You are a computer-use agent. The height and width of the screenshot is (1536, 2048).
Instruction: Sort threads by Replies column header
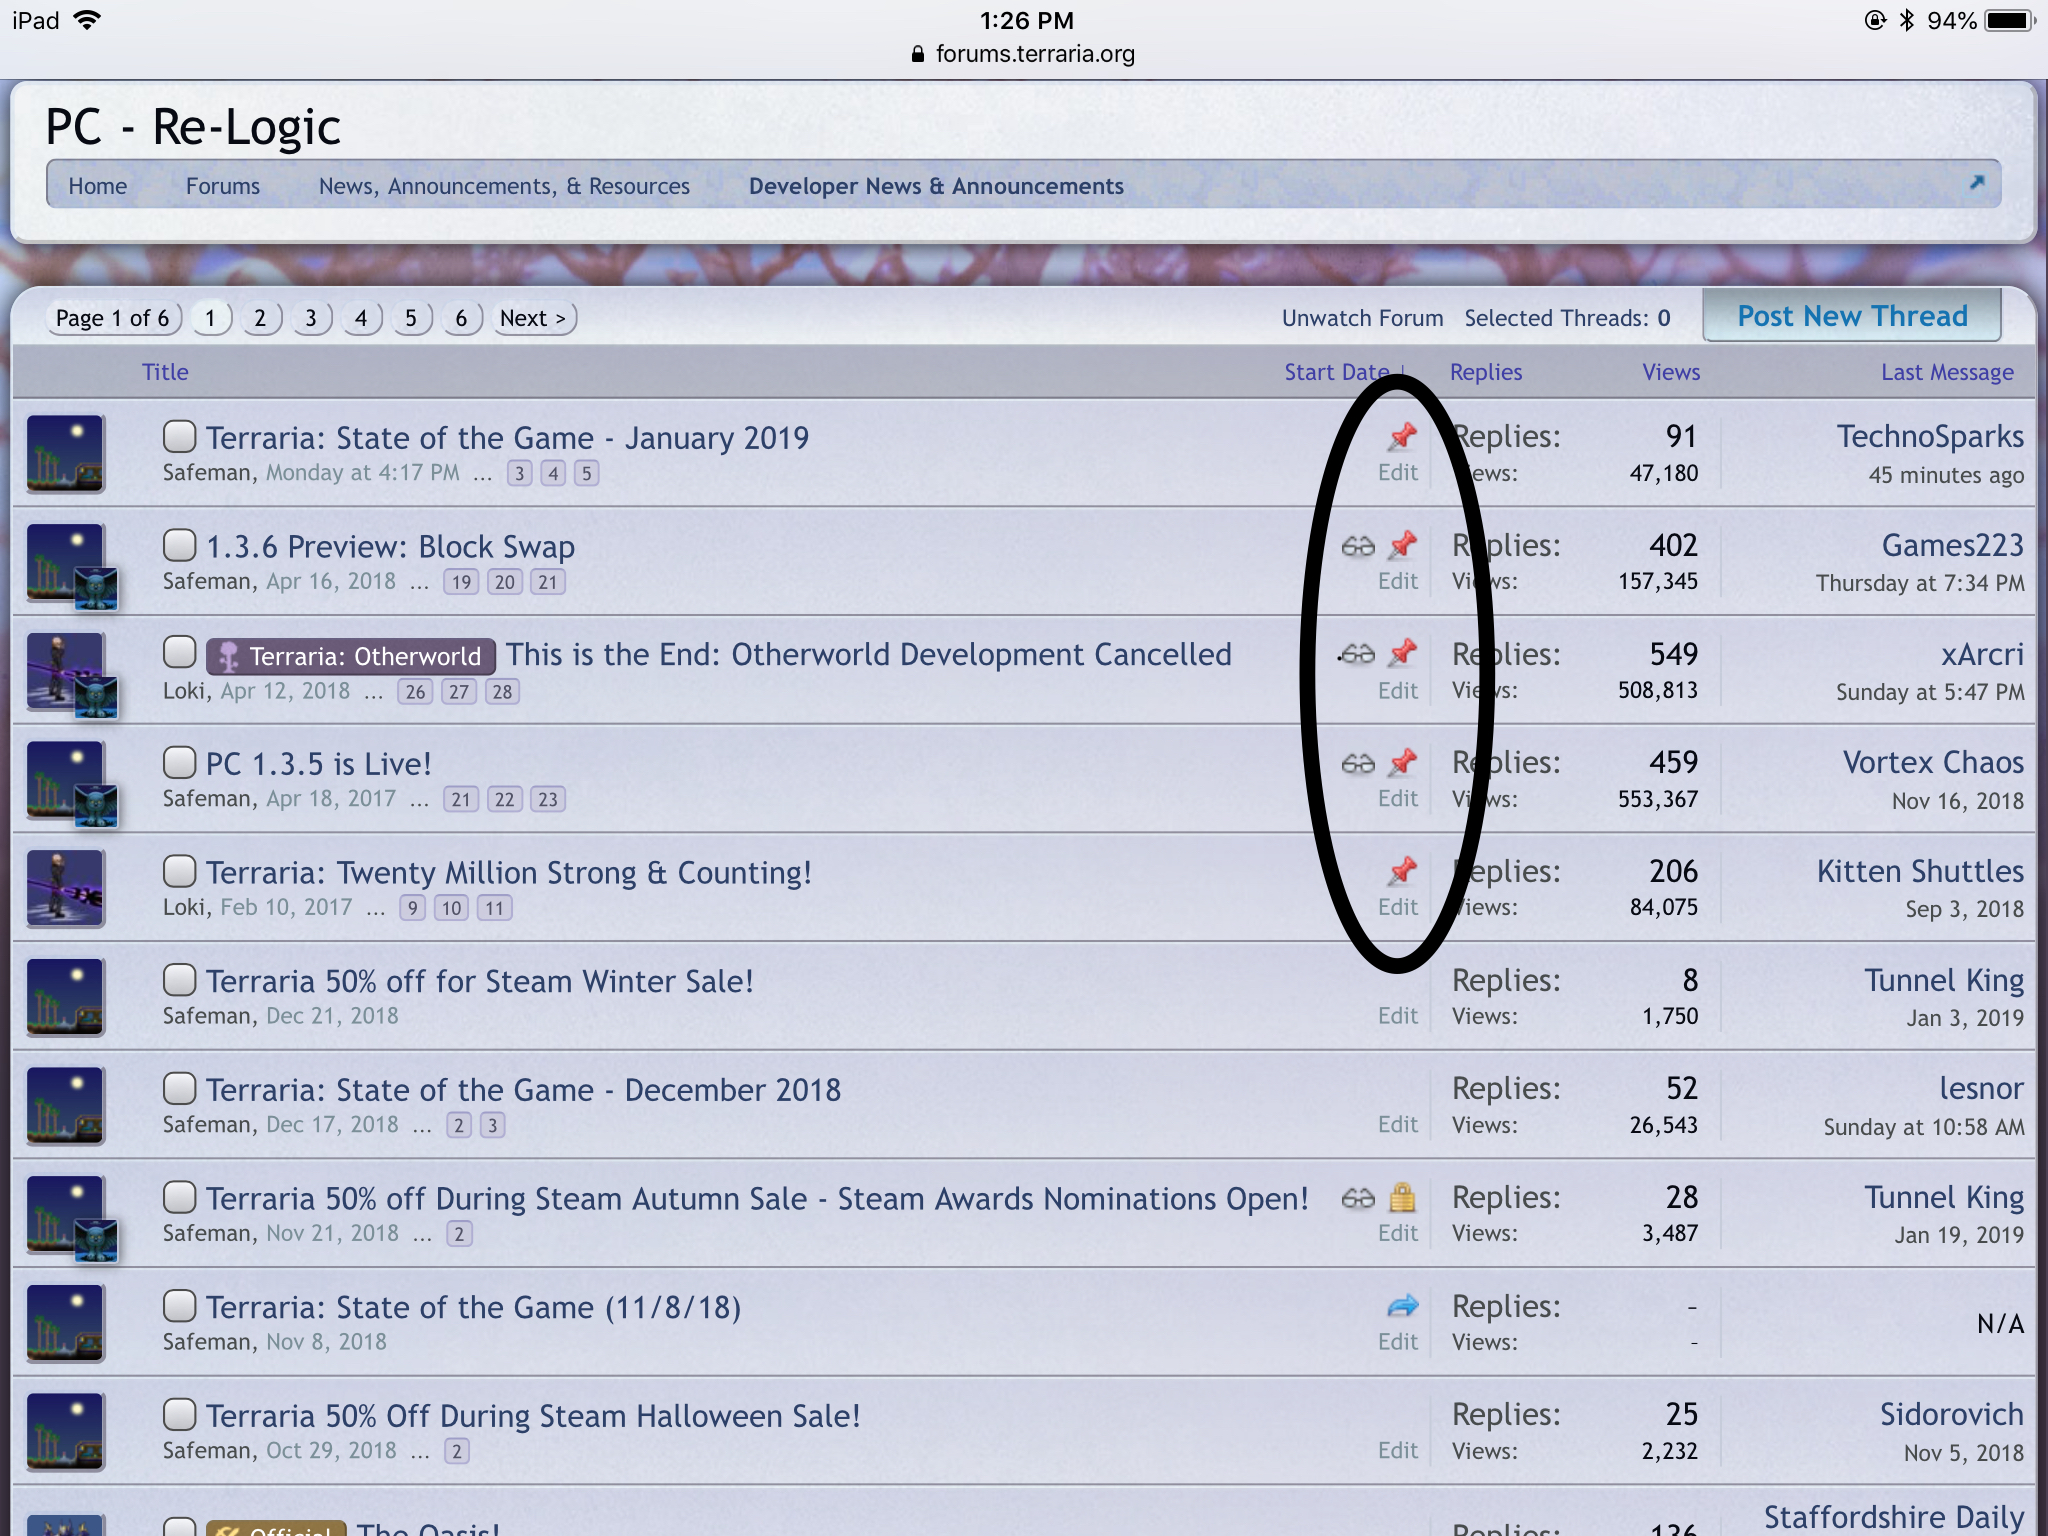click(1486, 372)
